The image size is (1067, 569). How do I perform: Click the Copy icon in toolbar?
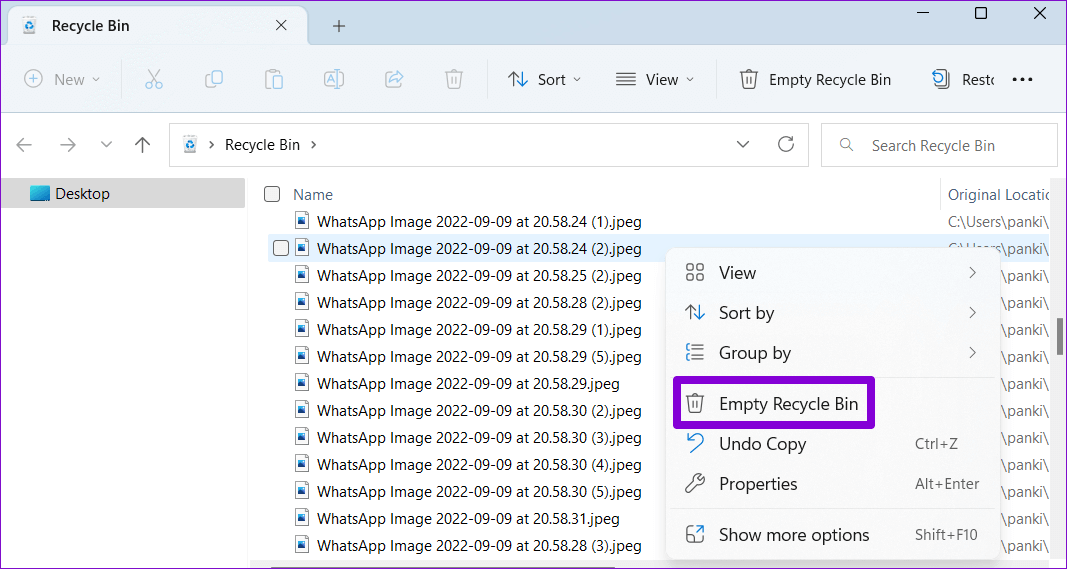tap(214, 80)
